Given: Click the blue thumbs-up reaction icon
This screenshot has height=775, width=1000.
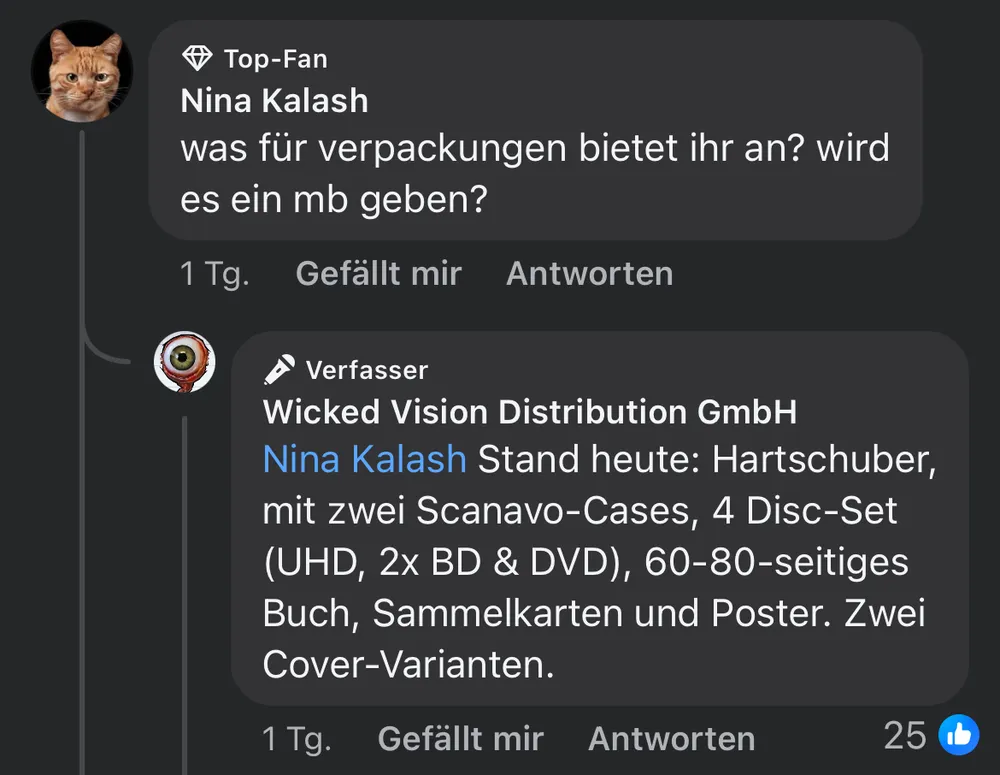Looking at the screenshot, I should 958,736.
